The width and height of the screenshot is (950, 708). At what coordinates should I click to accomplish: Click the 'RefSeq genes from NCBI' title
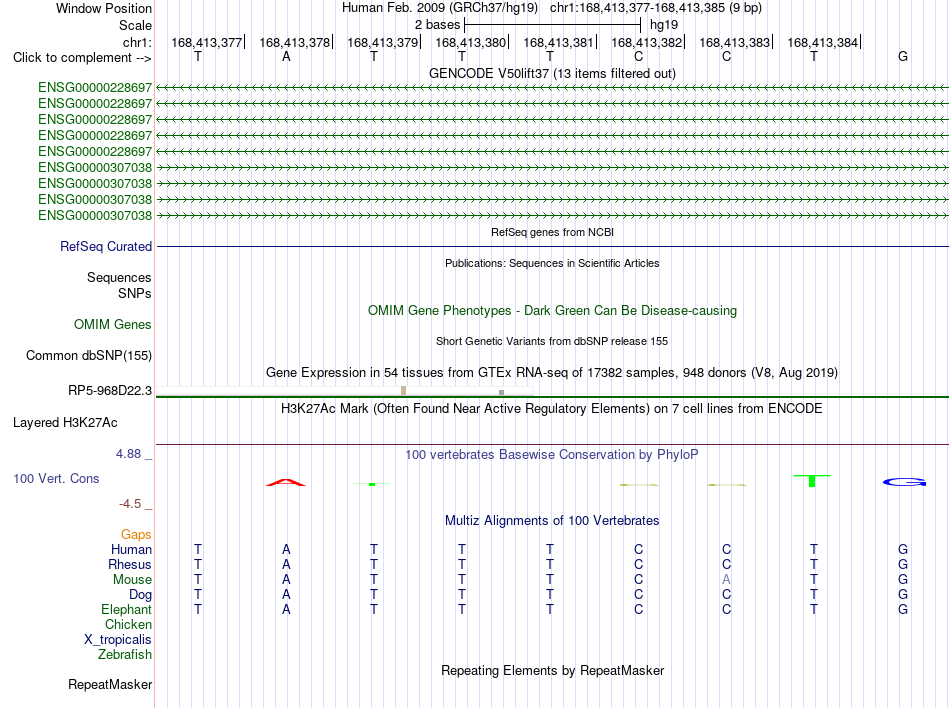tap(553, 232)
